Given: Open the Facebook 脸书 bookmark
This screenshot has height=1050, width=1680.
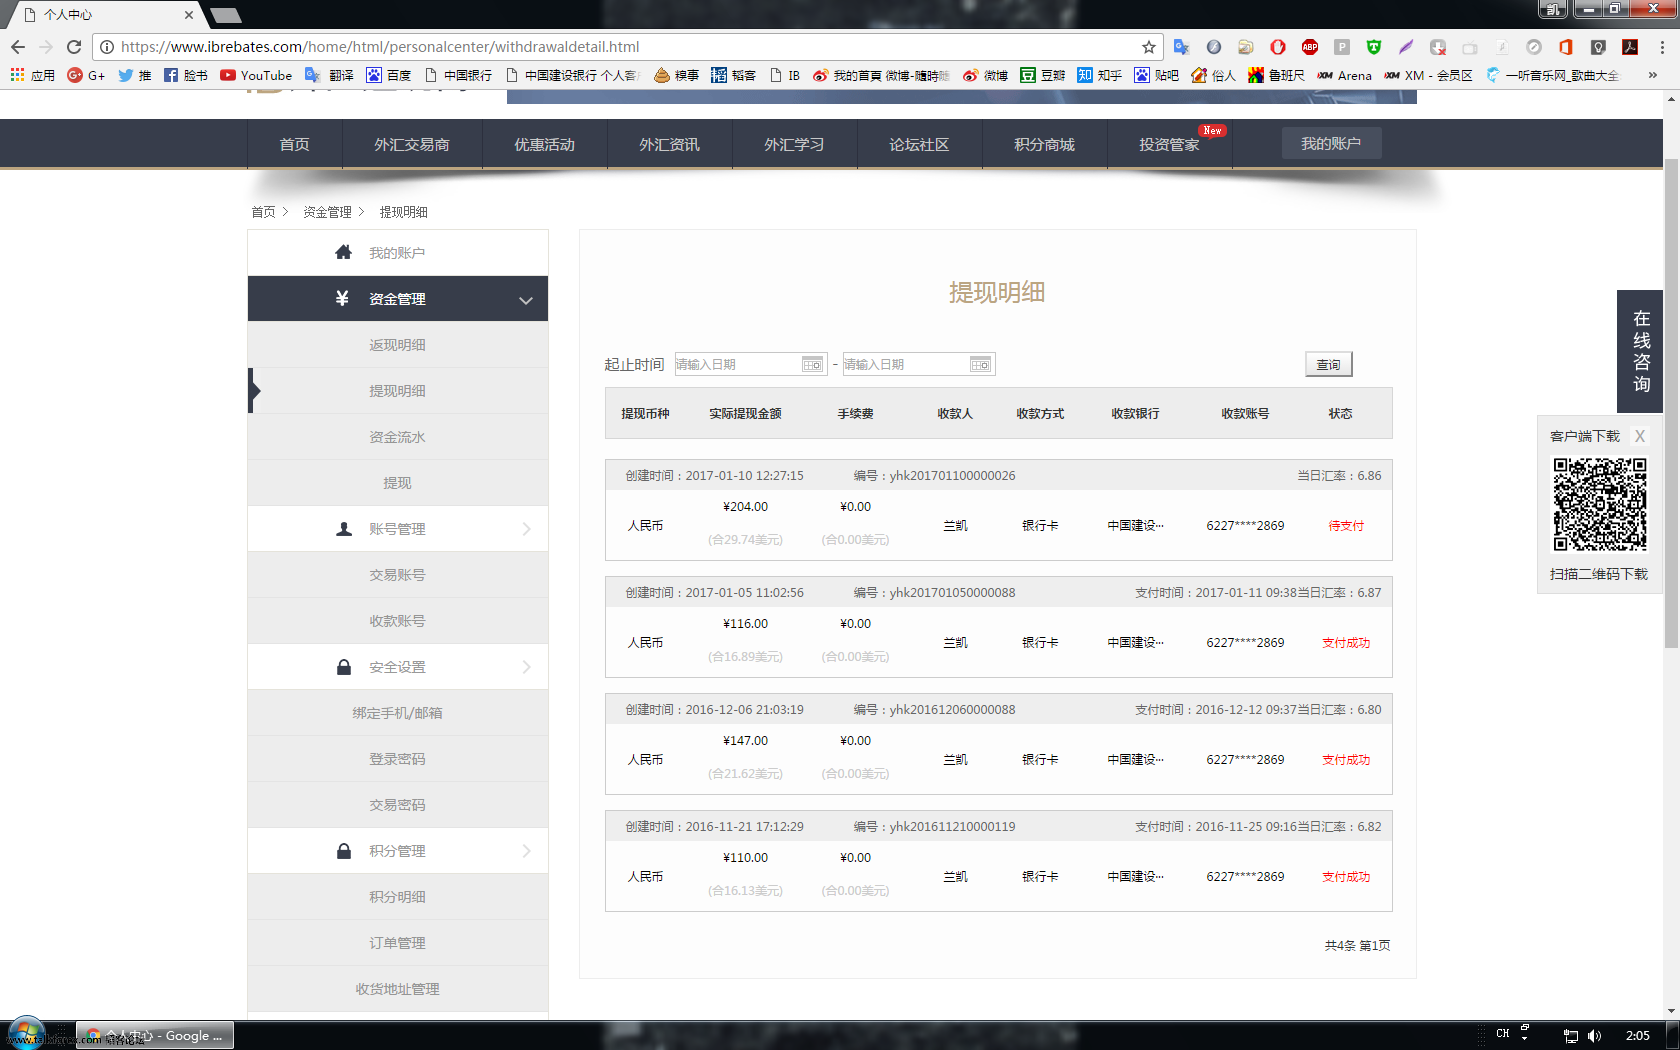Looking at the screenshot, I should [185, 75].
